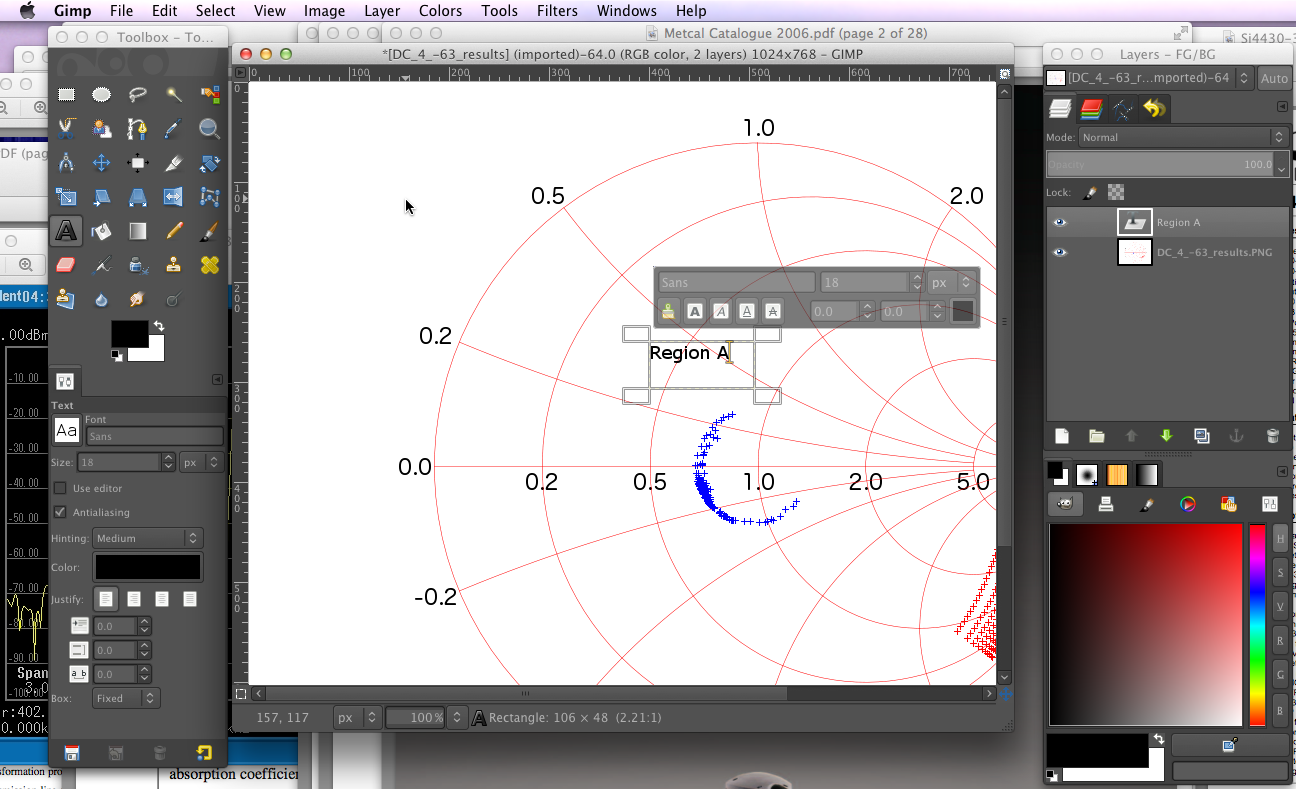The image size is (1296, 789).
Task: Open the Hinting Medium dropdown
Action: point(147,538)
